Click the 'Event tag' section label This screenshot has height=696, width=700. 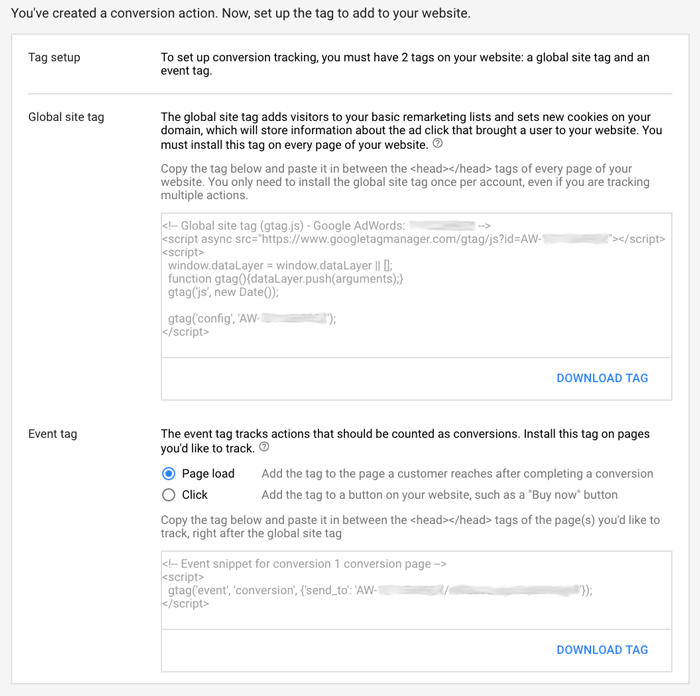[53, 434]
